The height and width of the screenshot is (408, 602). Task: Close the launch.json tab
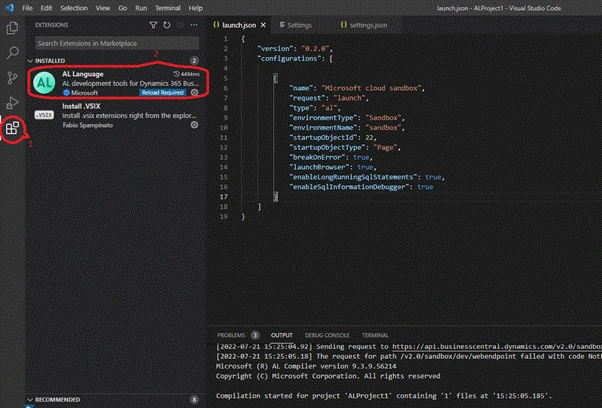[x=263, y=25]
